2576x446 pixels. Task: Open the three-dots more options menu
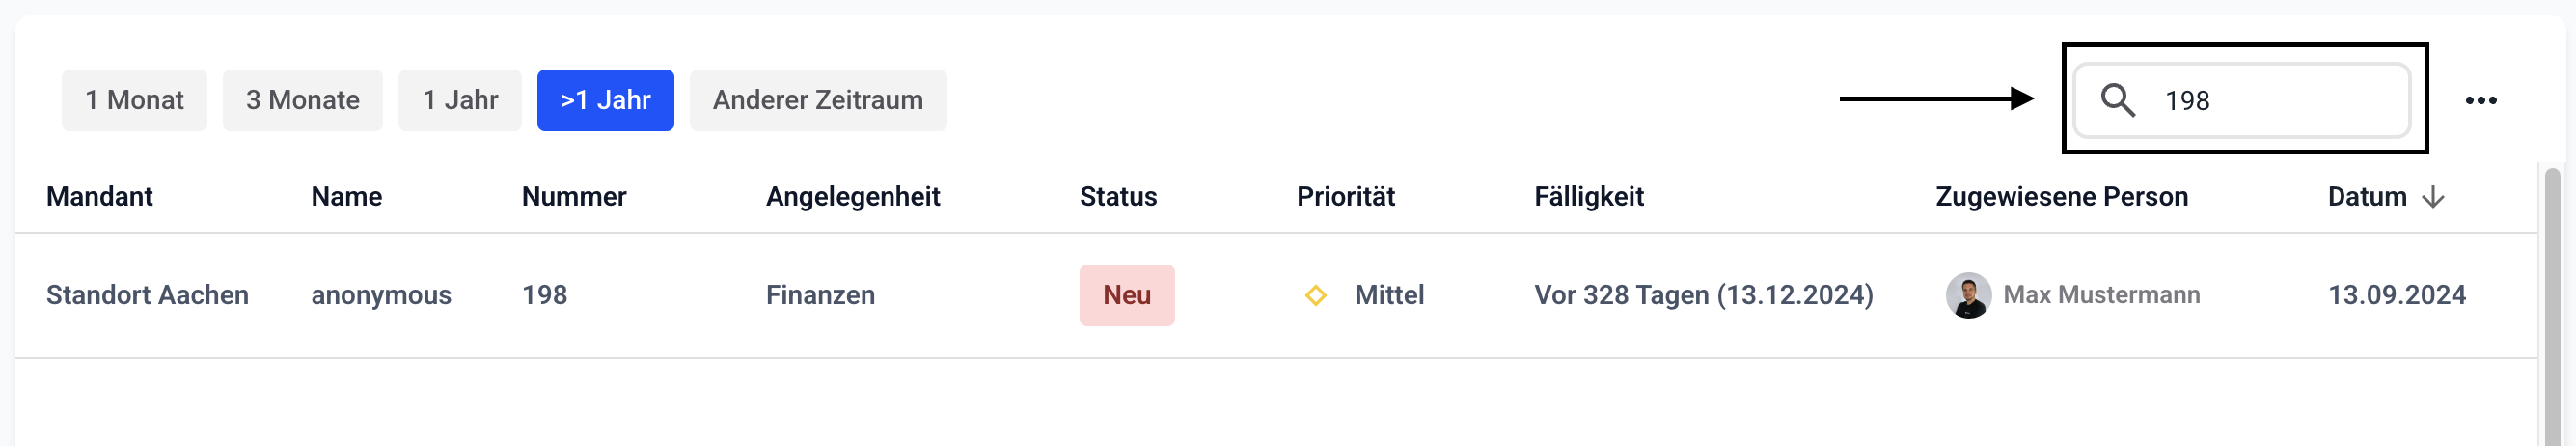[x=2480, y=100]
